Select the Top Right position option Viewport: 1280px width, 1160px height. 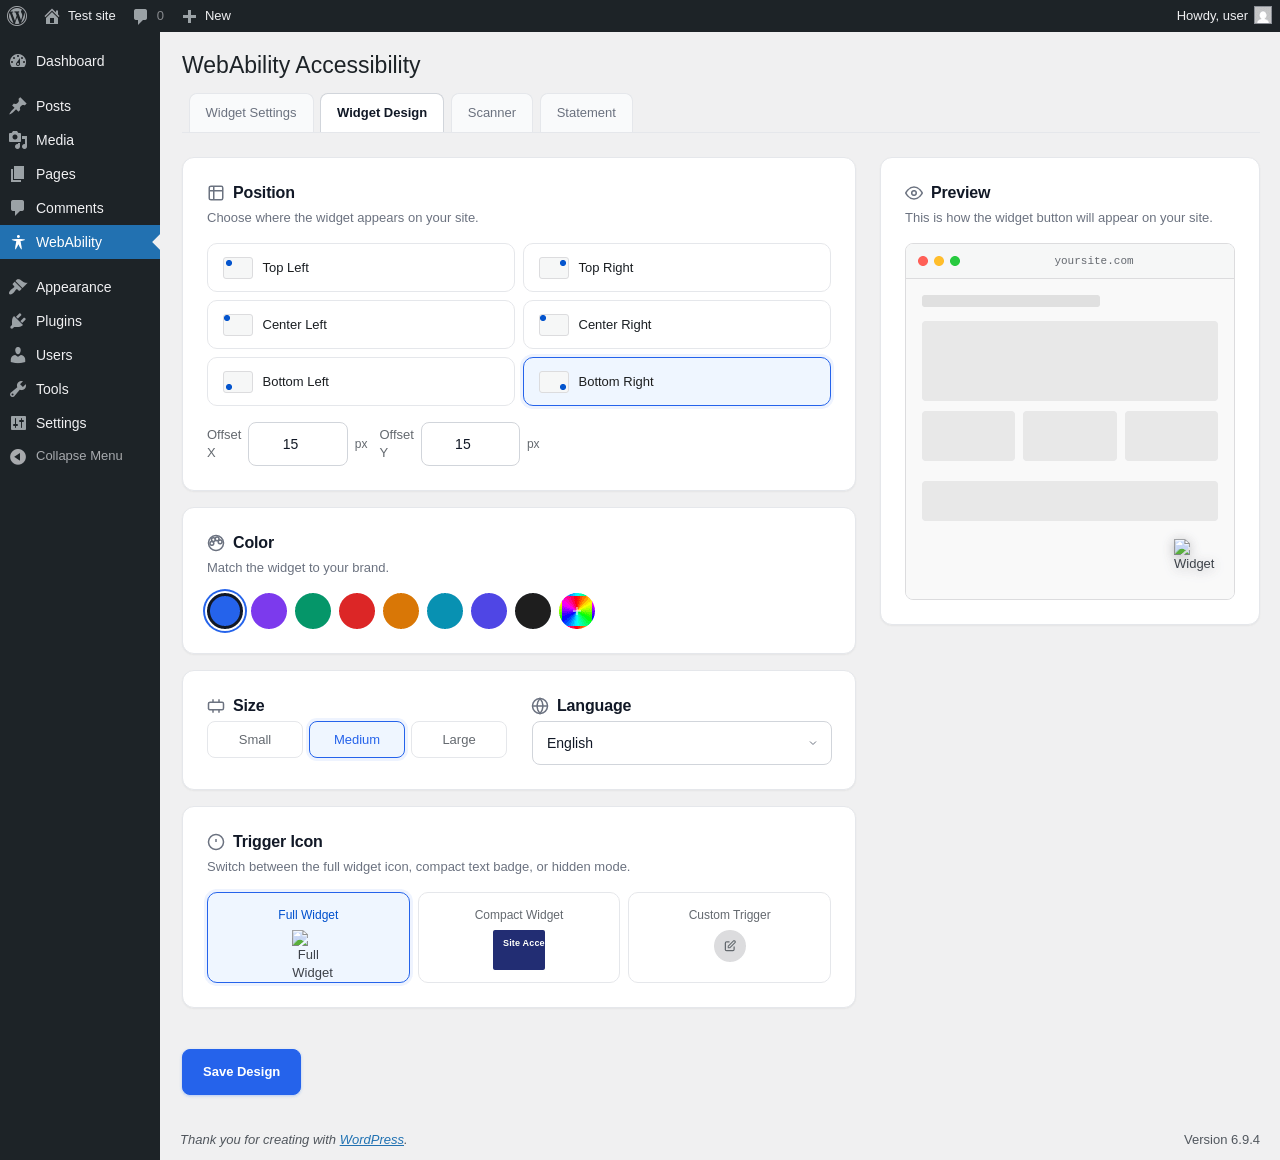tap(677, 268)
